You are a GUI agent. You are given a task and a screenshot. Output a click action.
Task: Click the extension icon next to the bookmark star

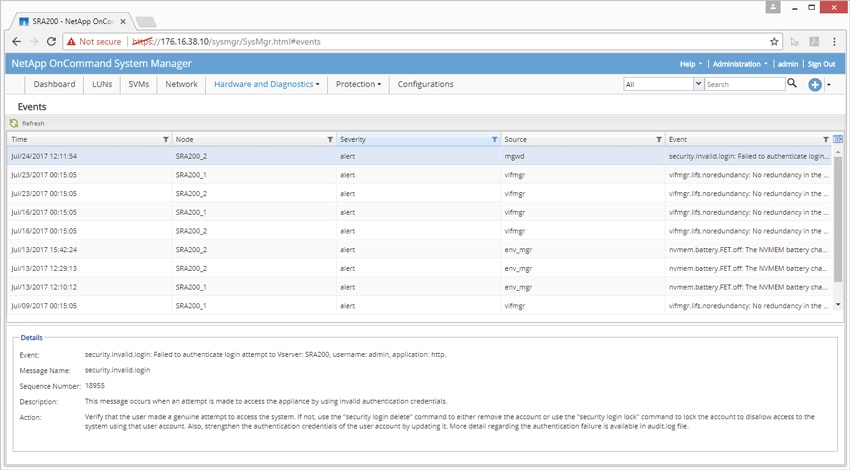pyautogui.click(x=795, y=42)
